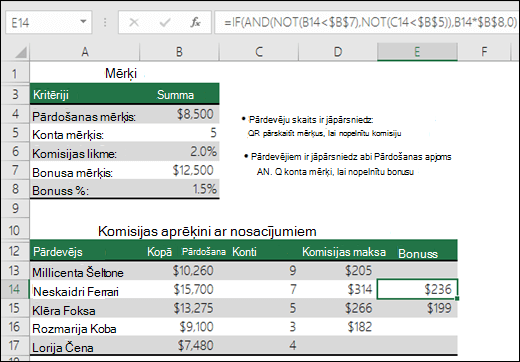The image size is (520, 362).
Task: Click the Name Box showing E14
Action: 49,22
